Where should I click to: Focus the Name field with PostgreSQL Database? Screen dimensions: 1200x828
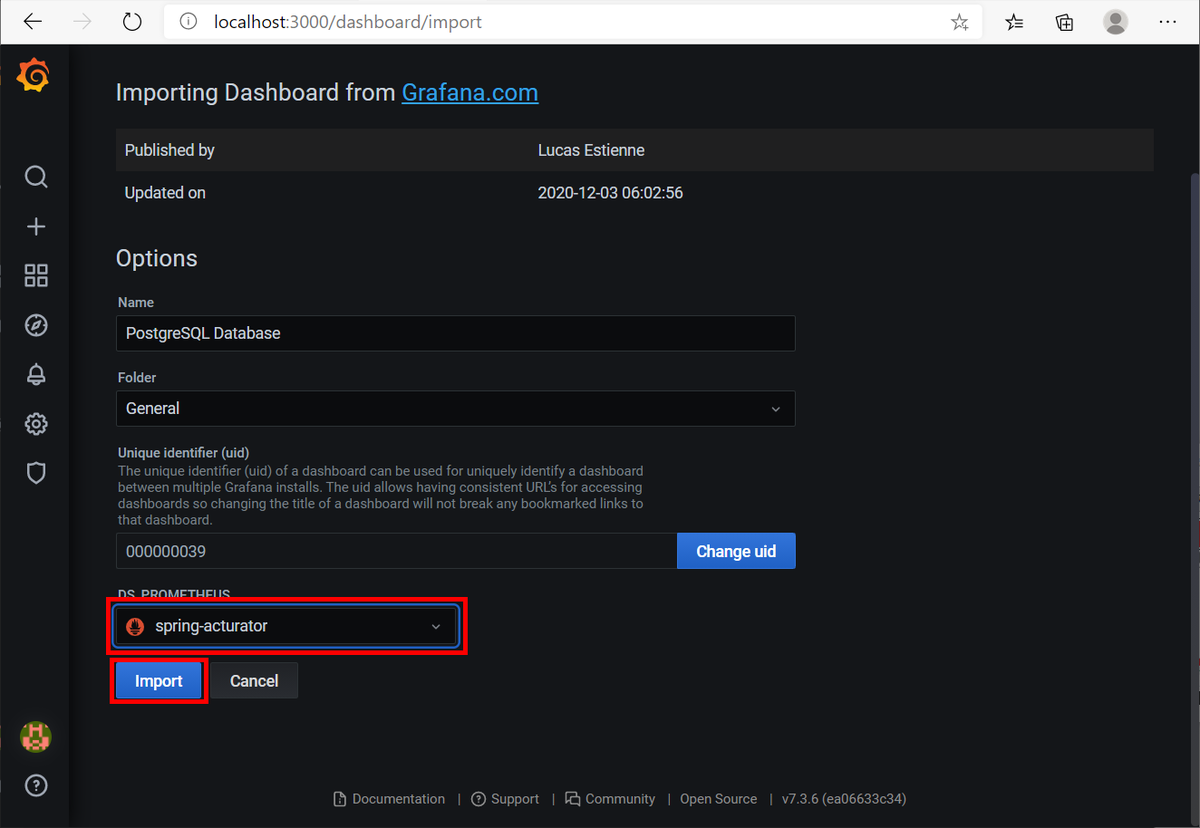[x=456, y=333]
